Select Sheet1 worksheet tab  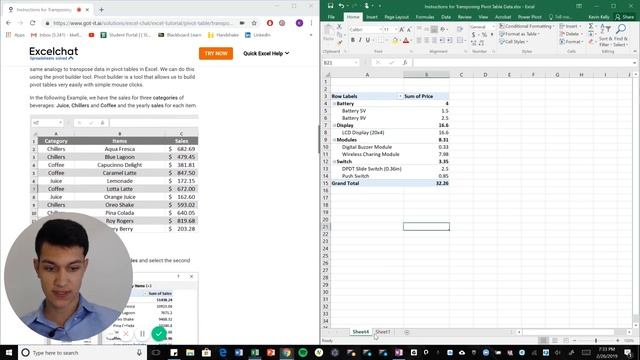pyautogui.click(x=382, y=332)
